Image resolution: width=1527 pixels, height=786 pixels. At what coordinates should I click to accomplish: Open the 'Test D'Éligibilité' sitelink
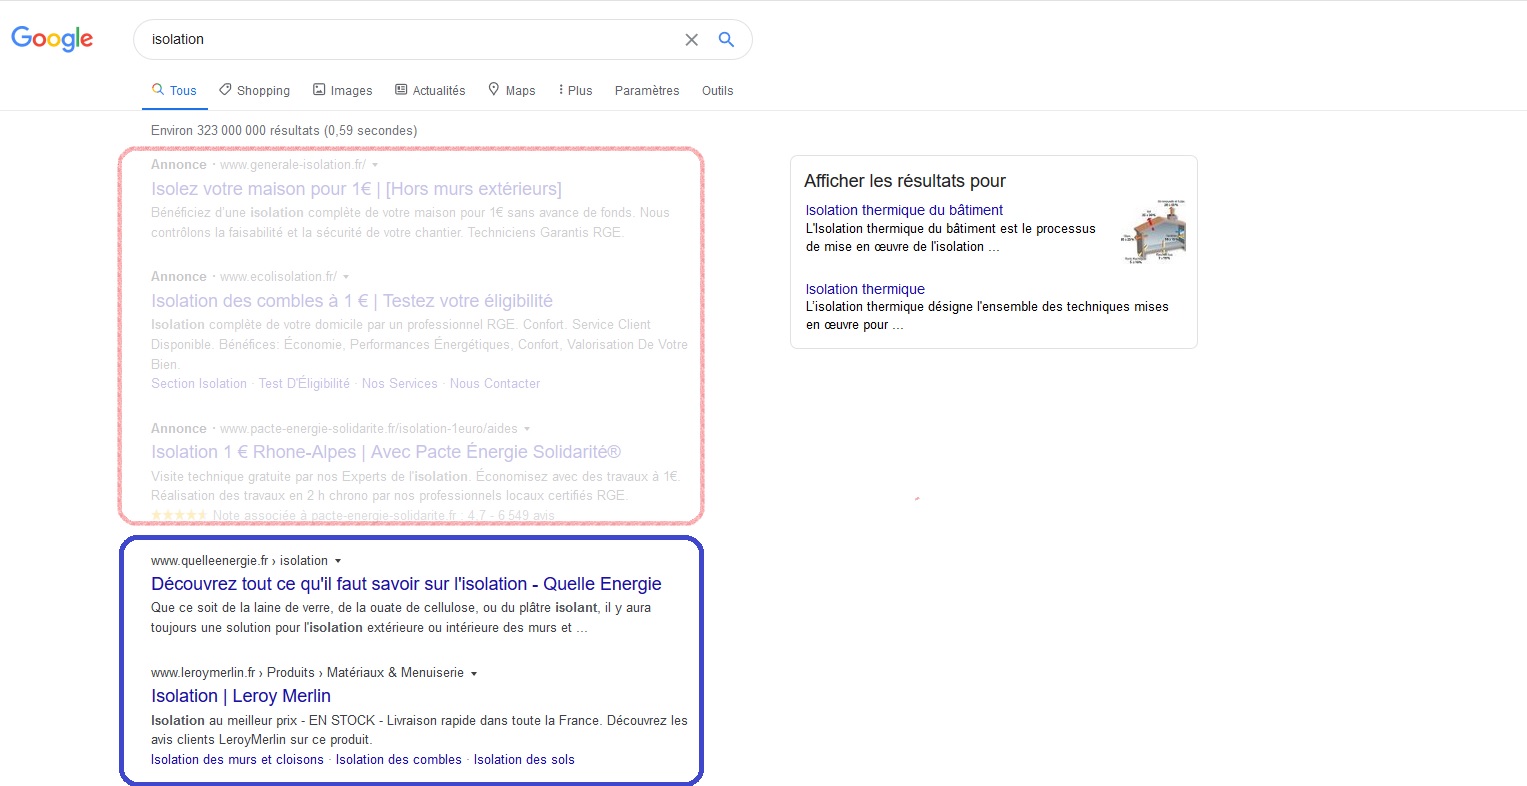304,384
